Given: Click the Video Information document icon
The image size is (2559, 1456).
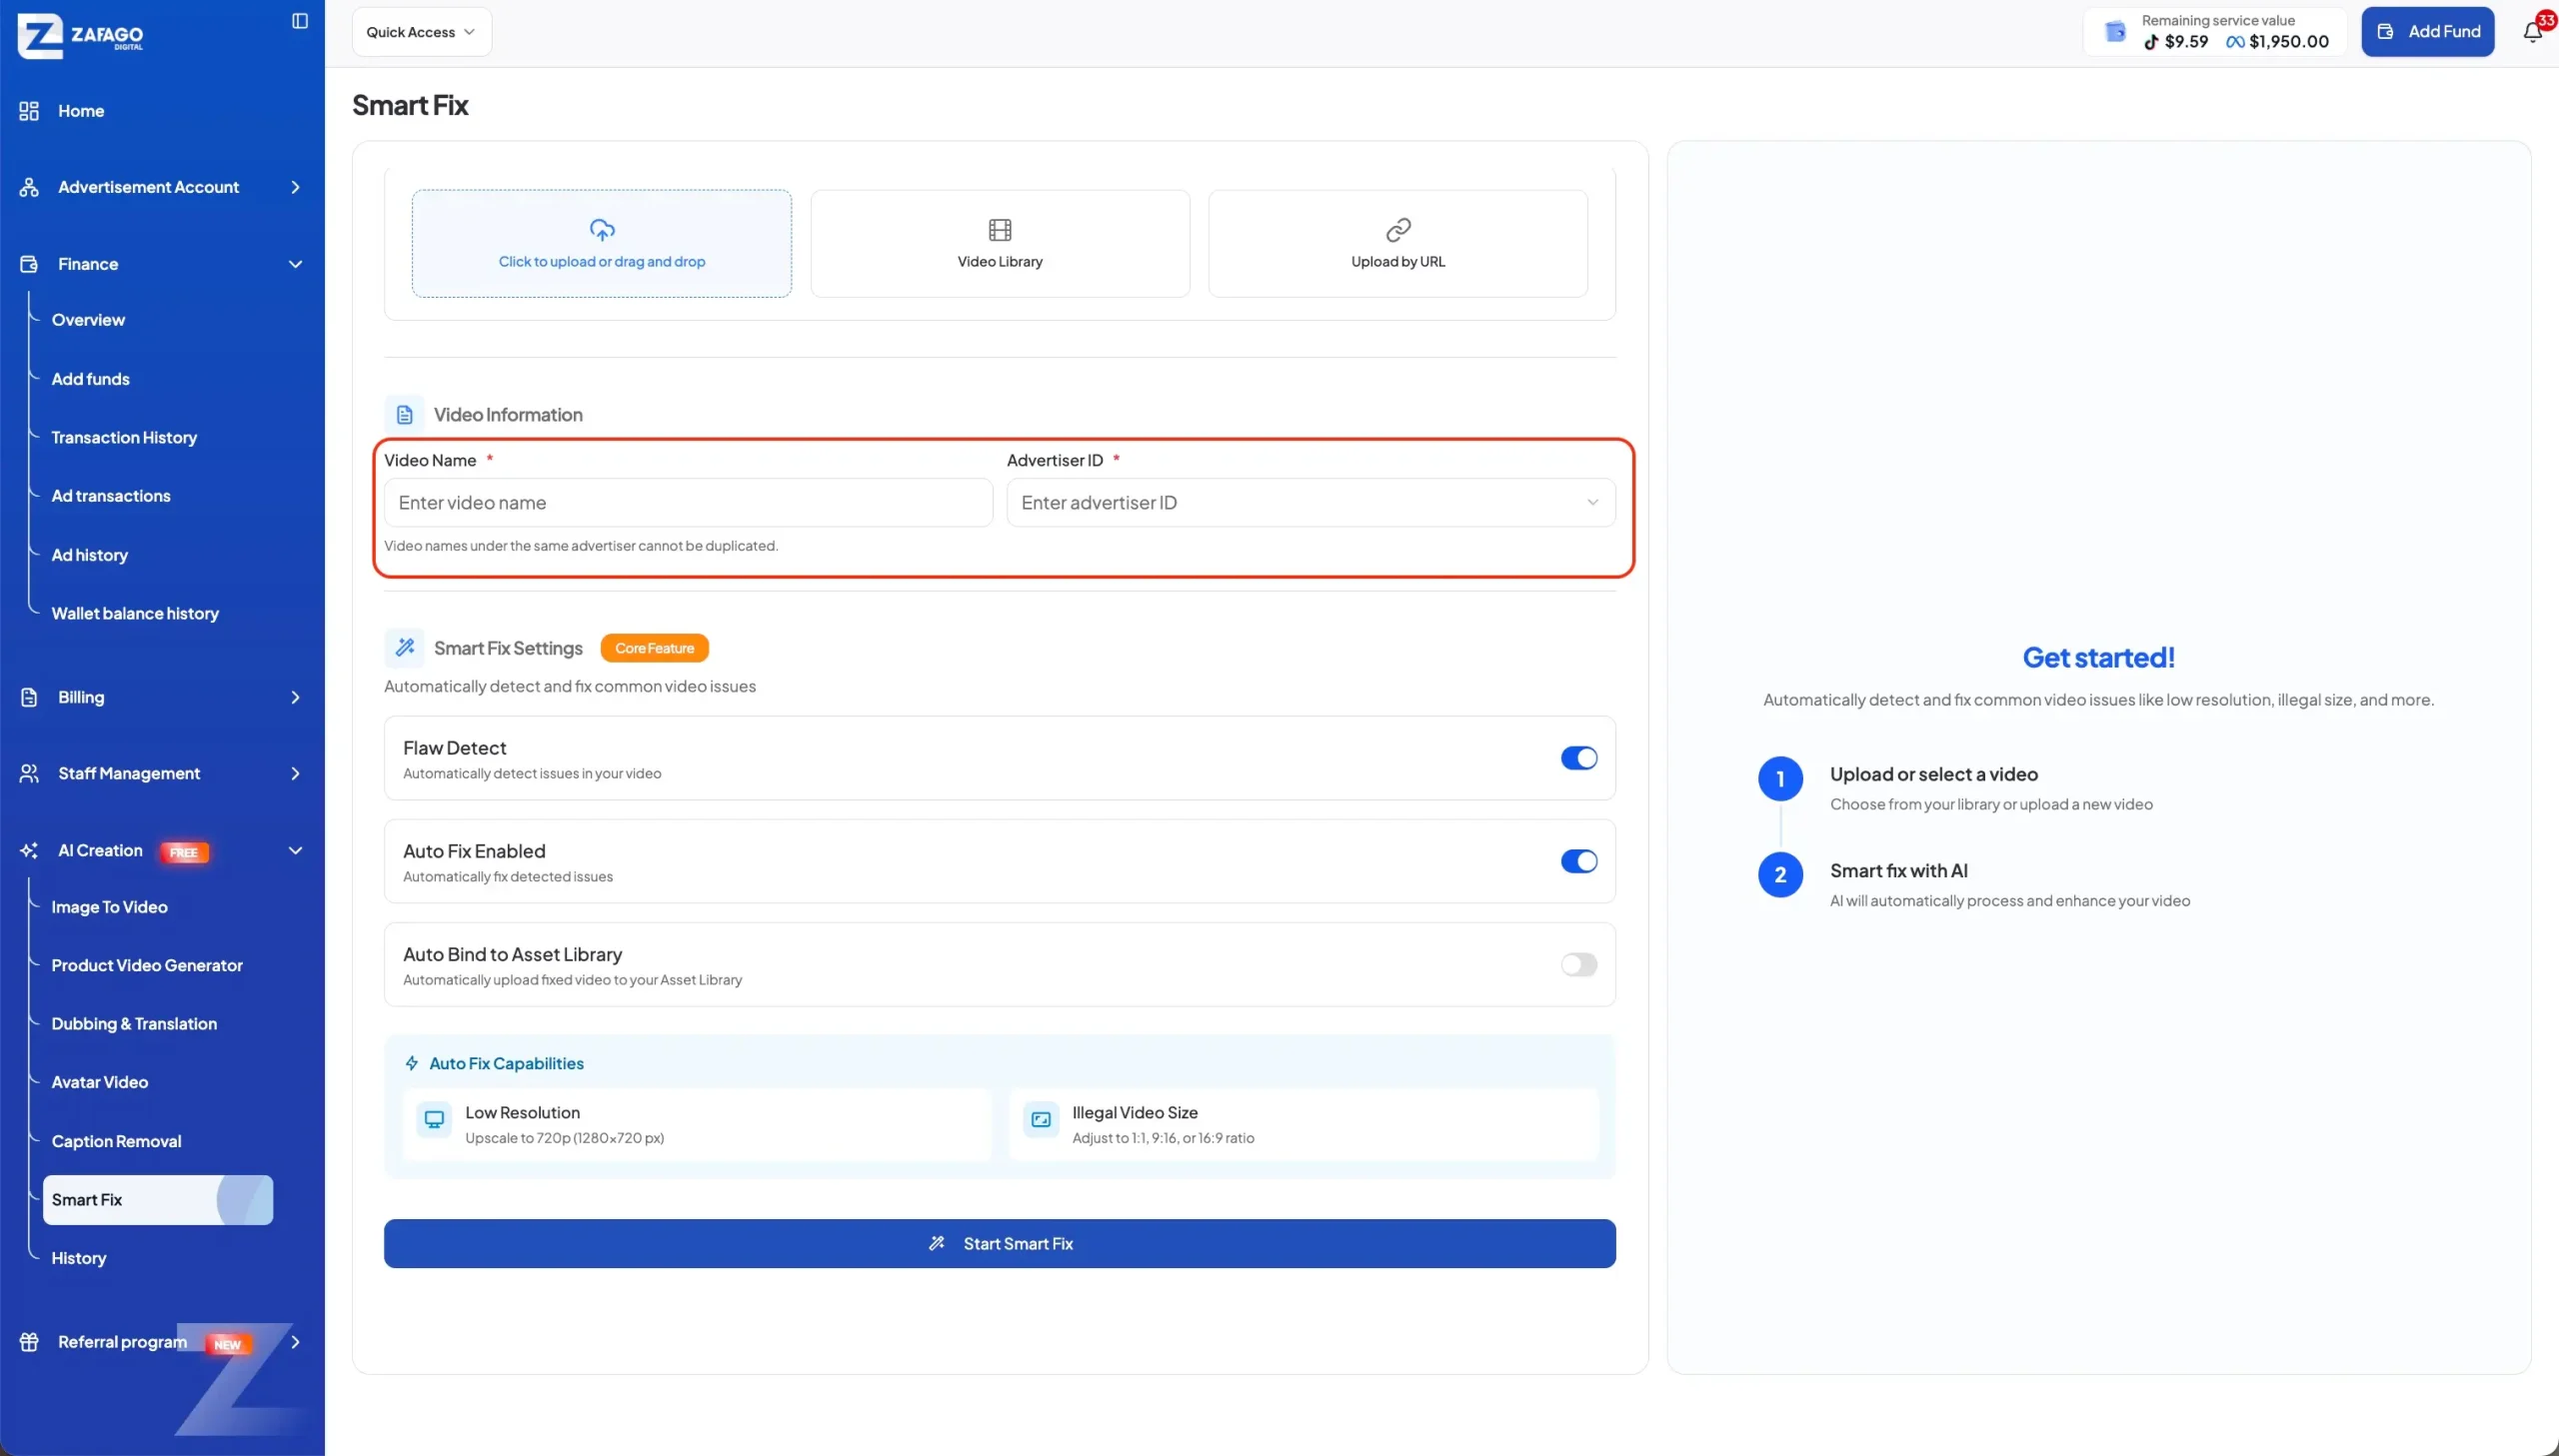Looking at the screenshot, I should coord(404,415).
